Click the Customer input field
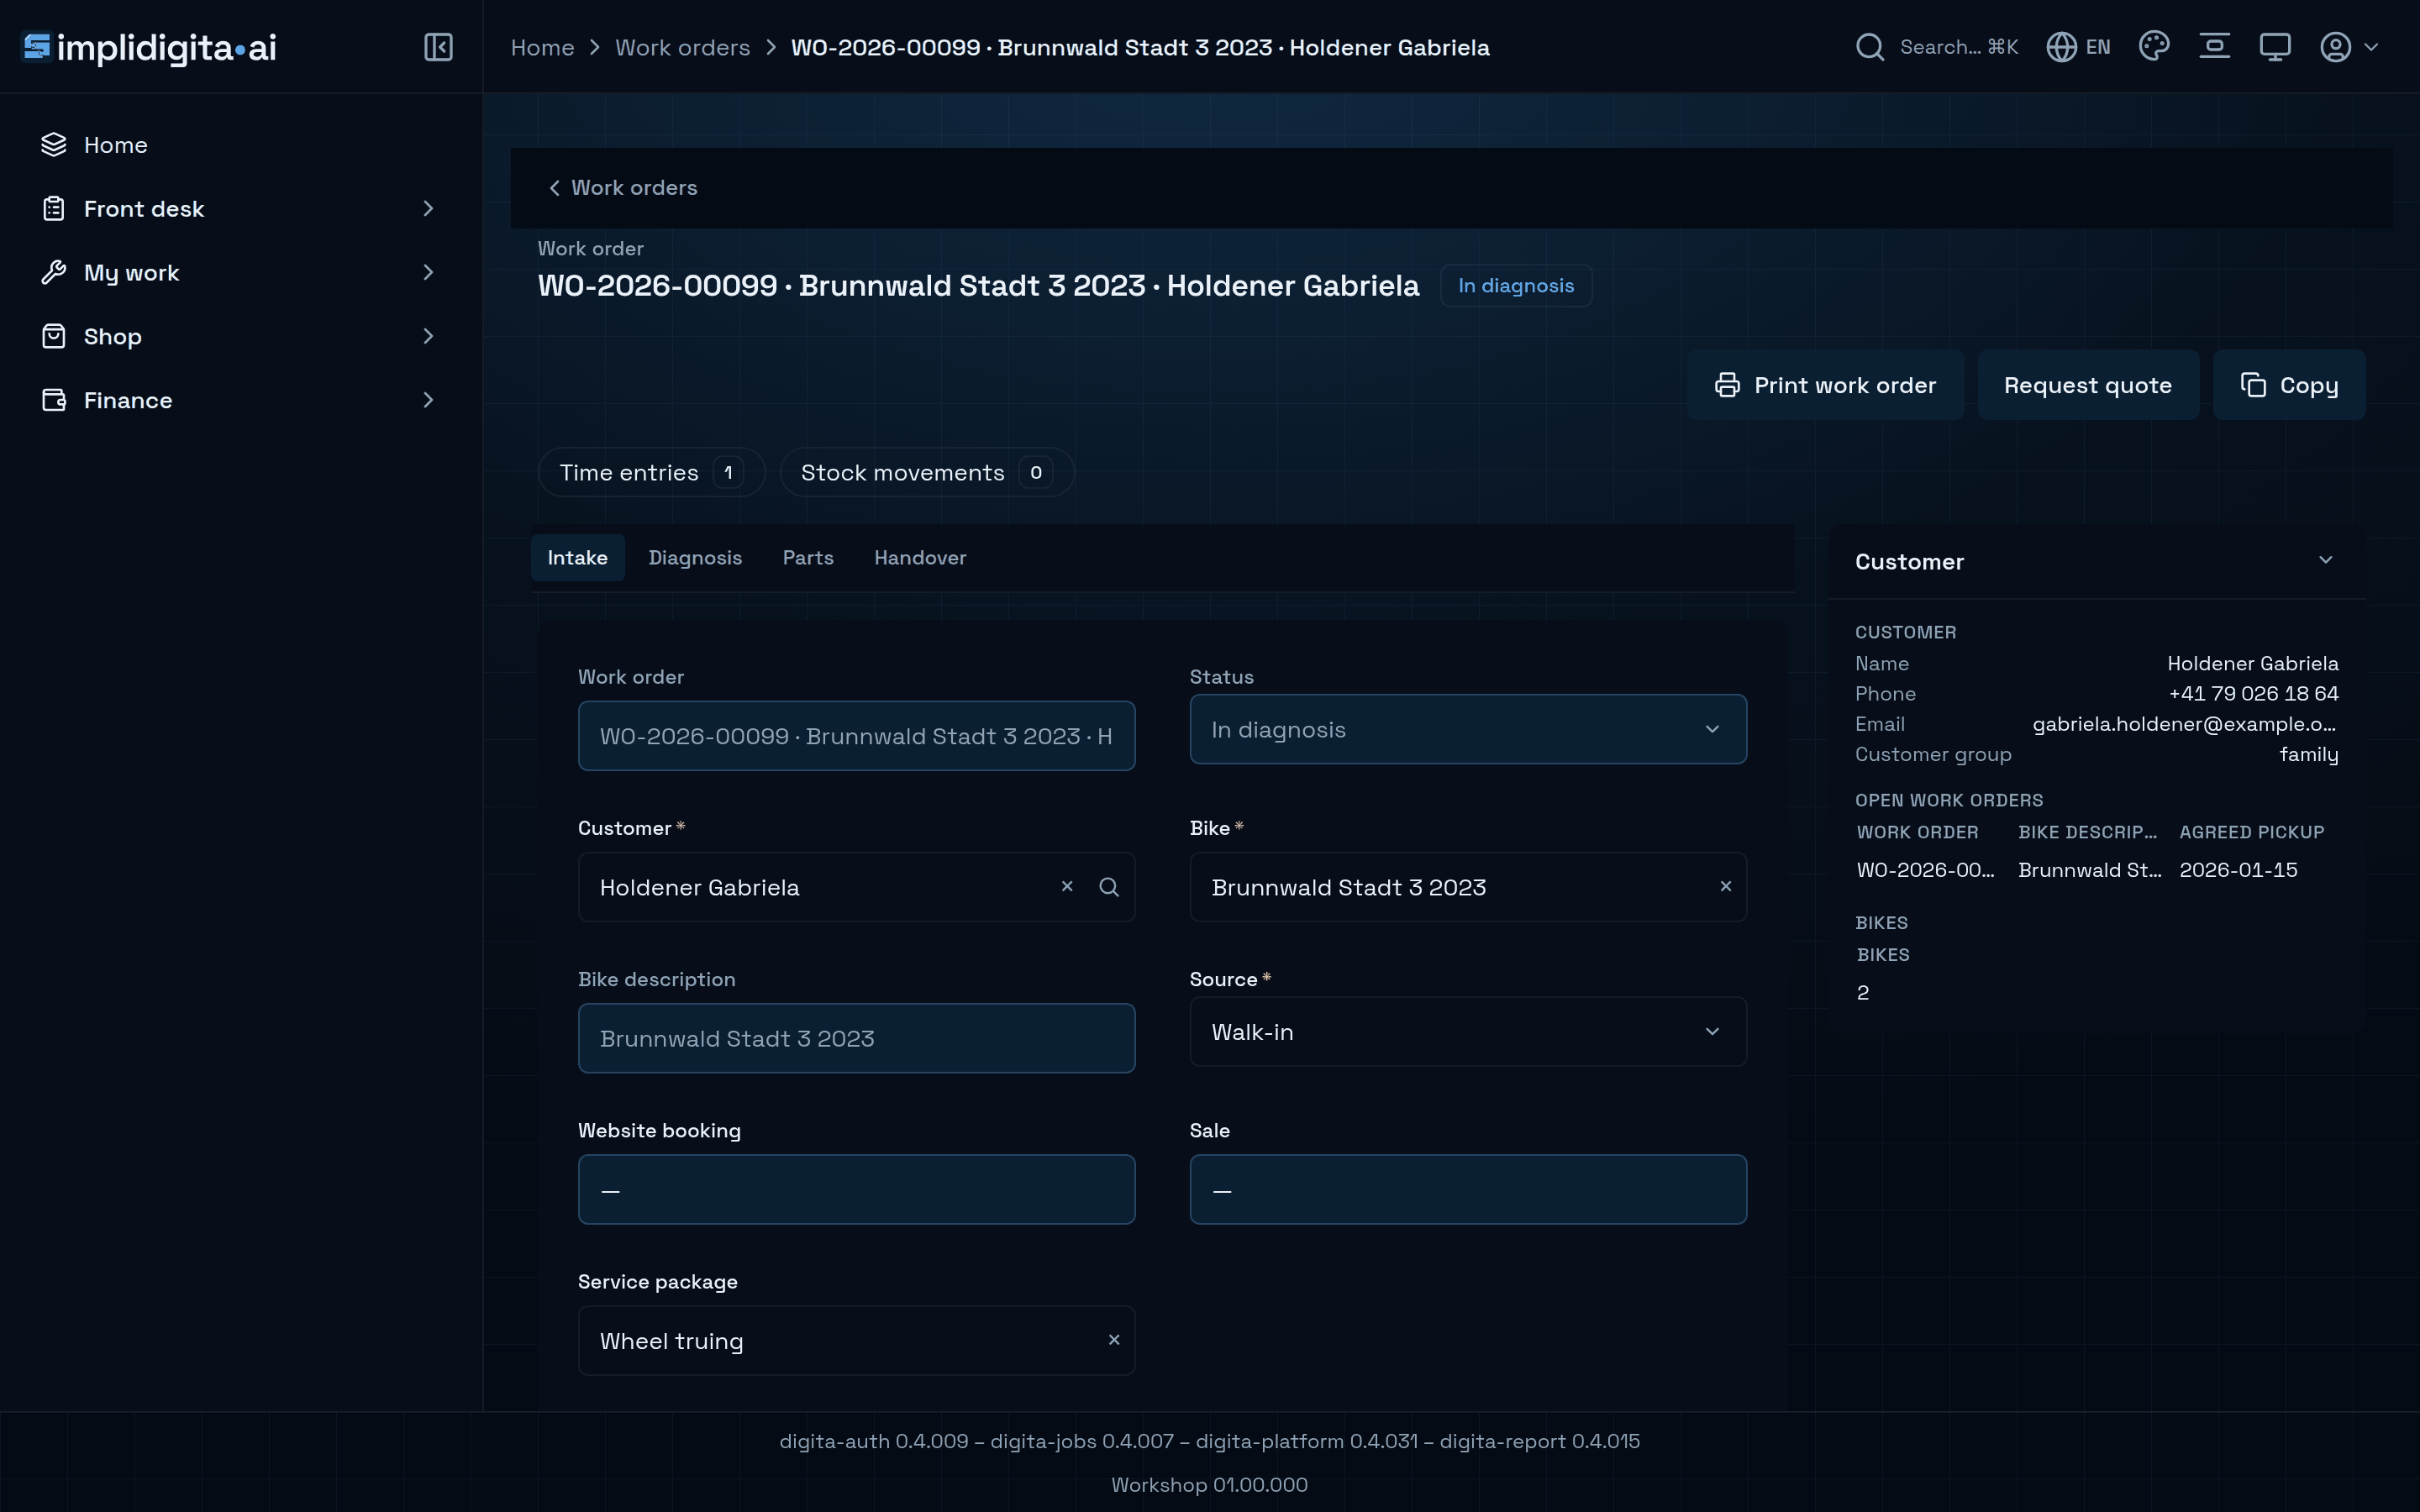This screenshot has height=1512, width=2420. [856, 887]
